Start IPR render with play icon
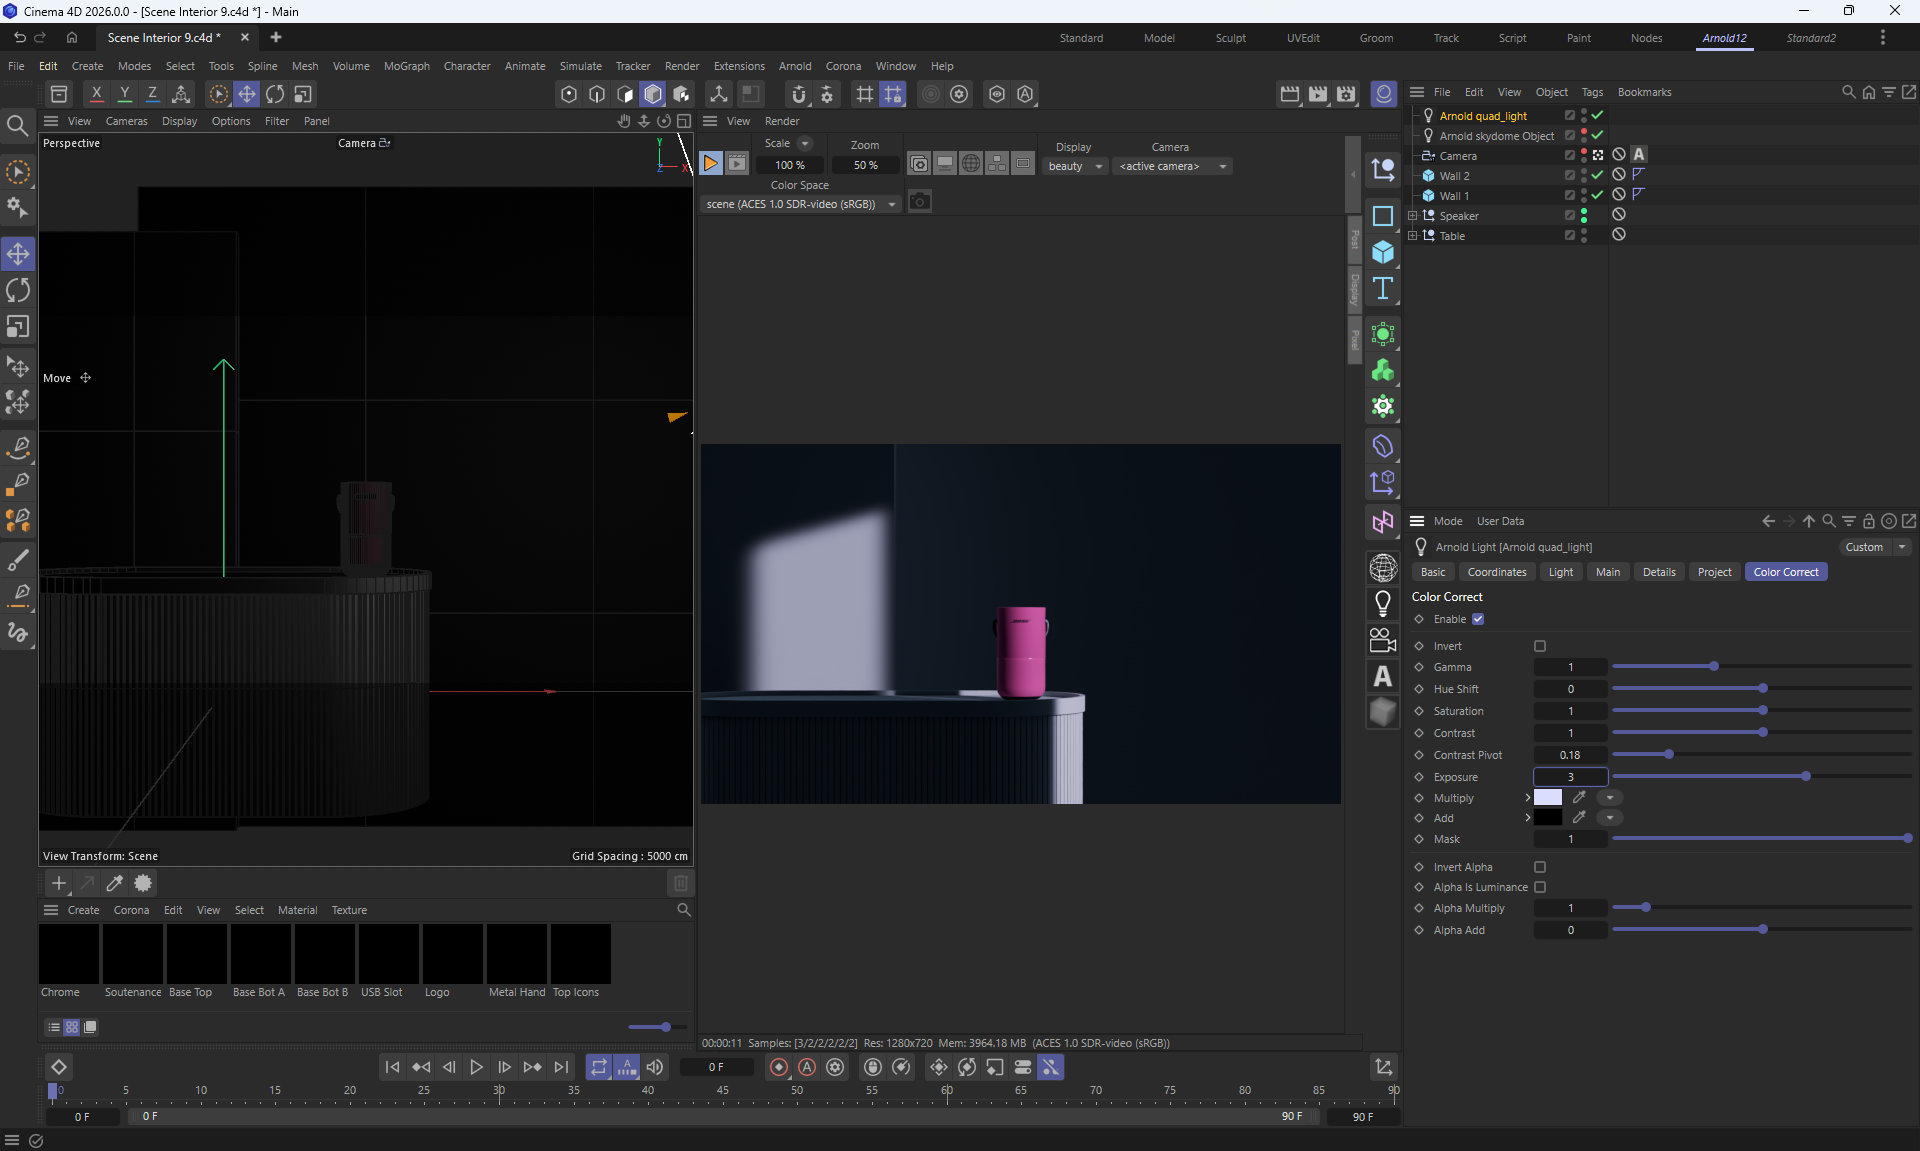The width and height of the screenshot is (1920, 1151). (710, 164)
